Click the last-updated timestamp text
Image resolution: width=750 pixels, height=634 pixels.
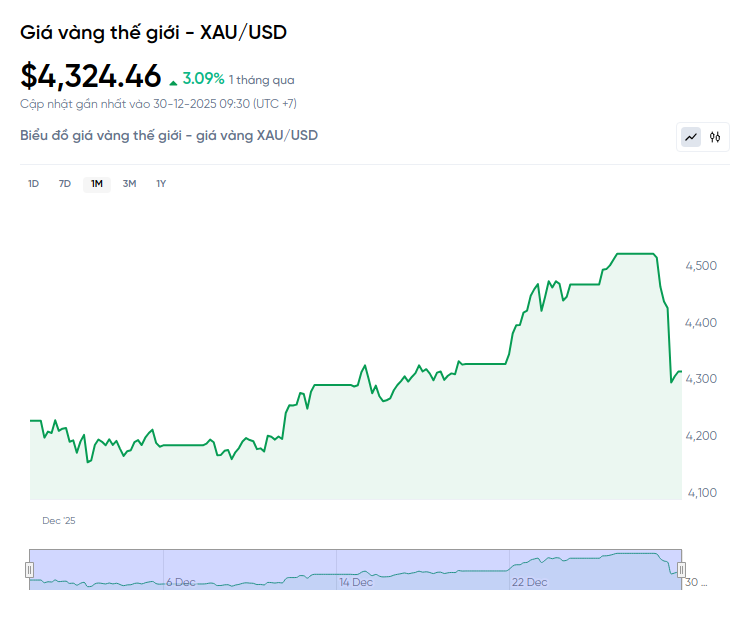pos(158,103)
